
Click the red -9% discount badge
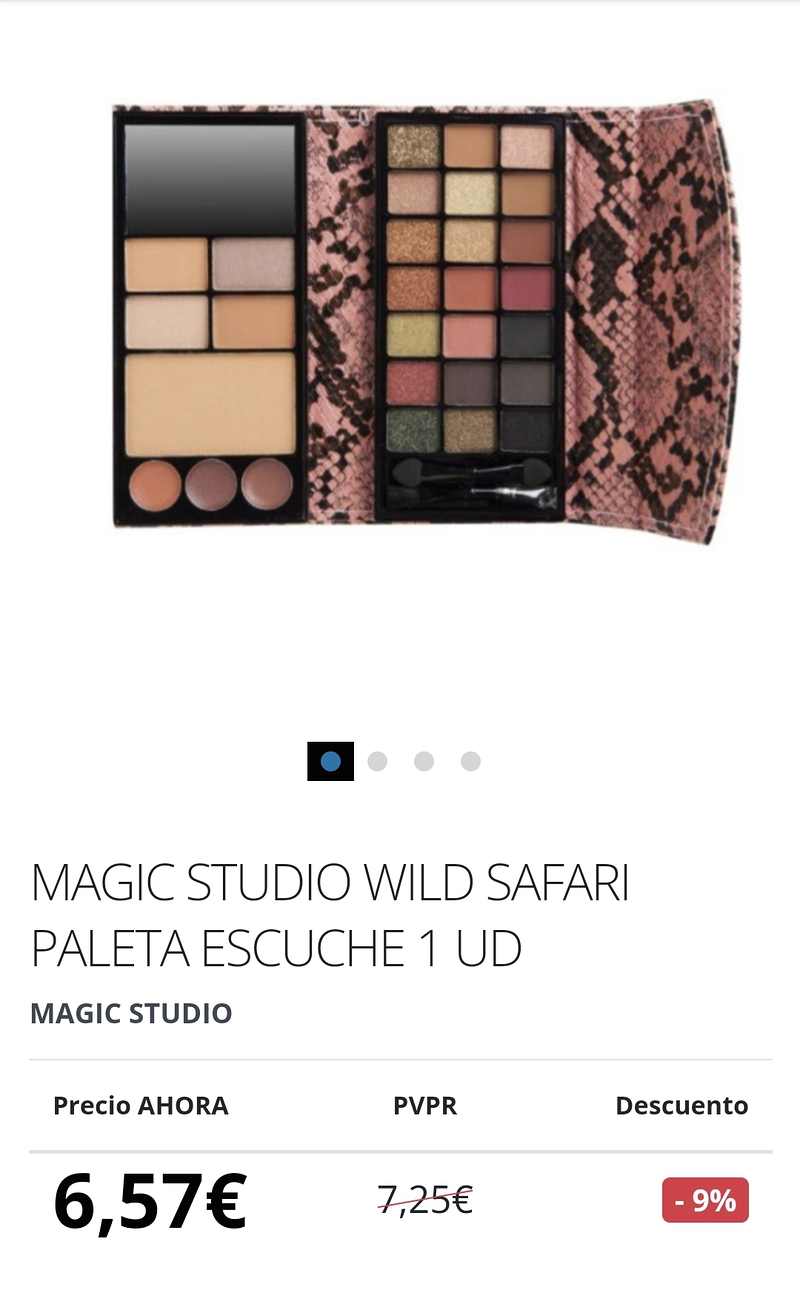click(705, 1200)
